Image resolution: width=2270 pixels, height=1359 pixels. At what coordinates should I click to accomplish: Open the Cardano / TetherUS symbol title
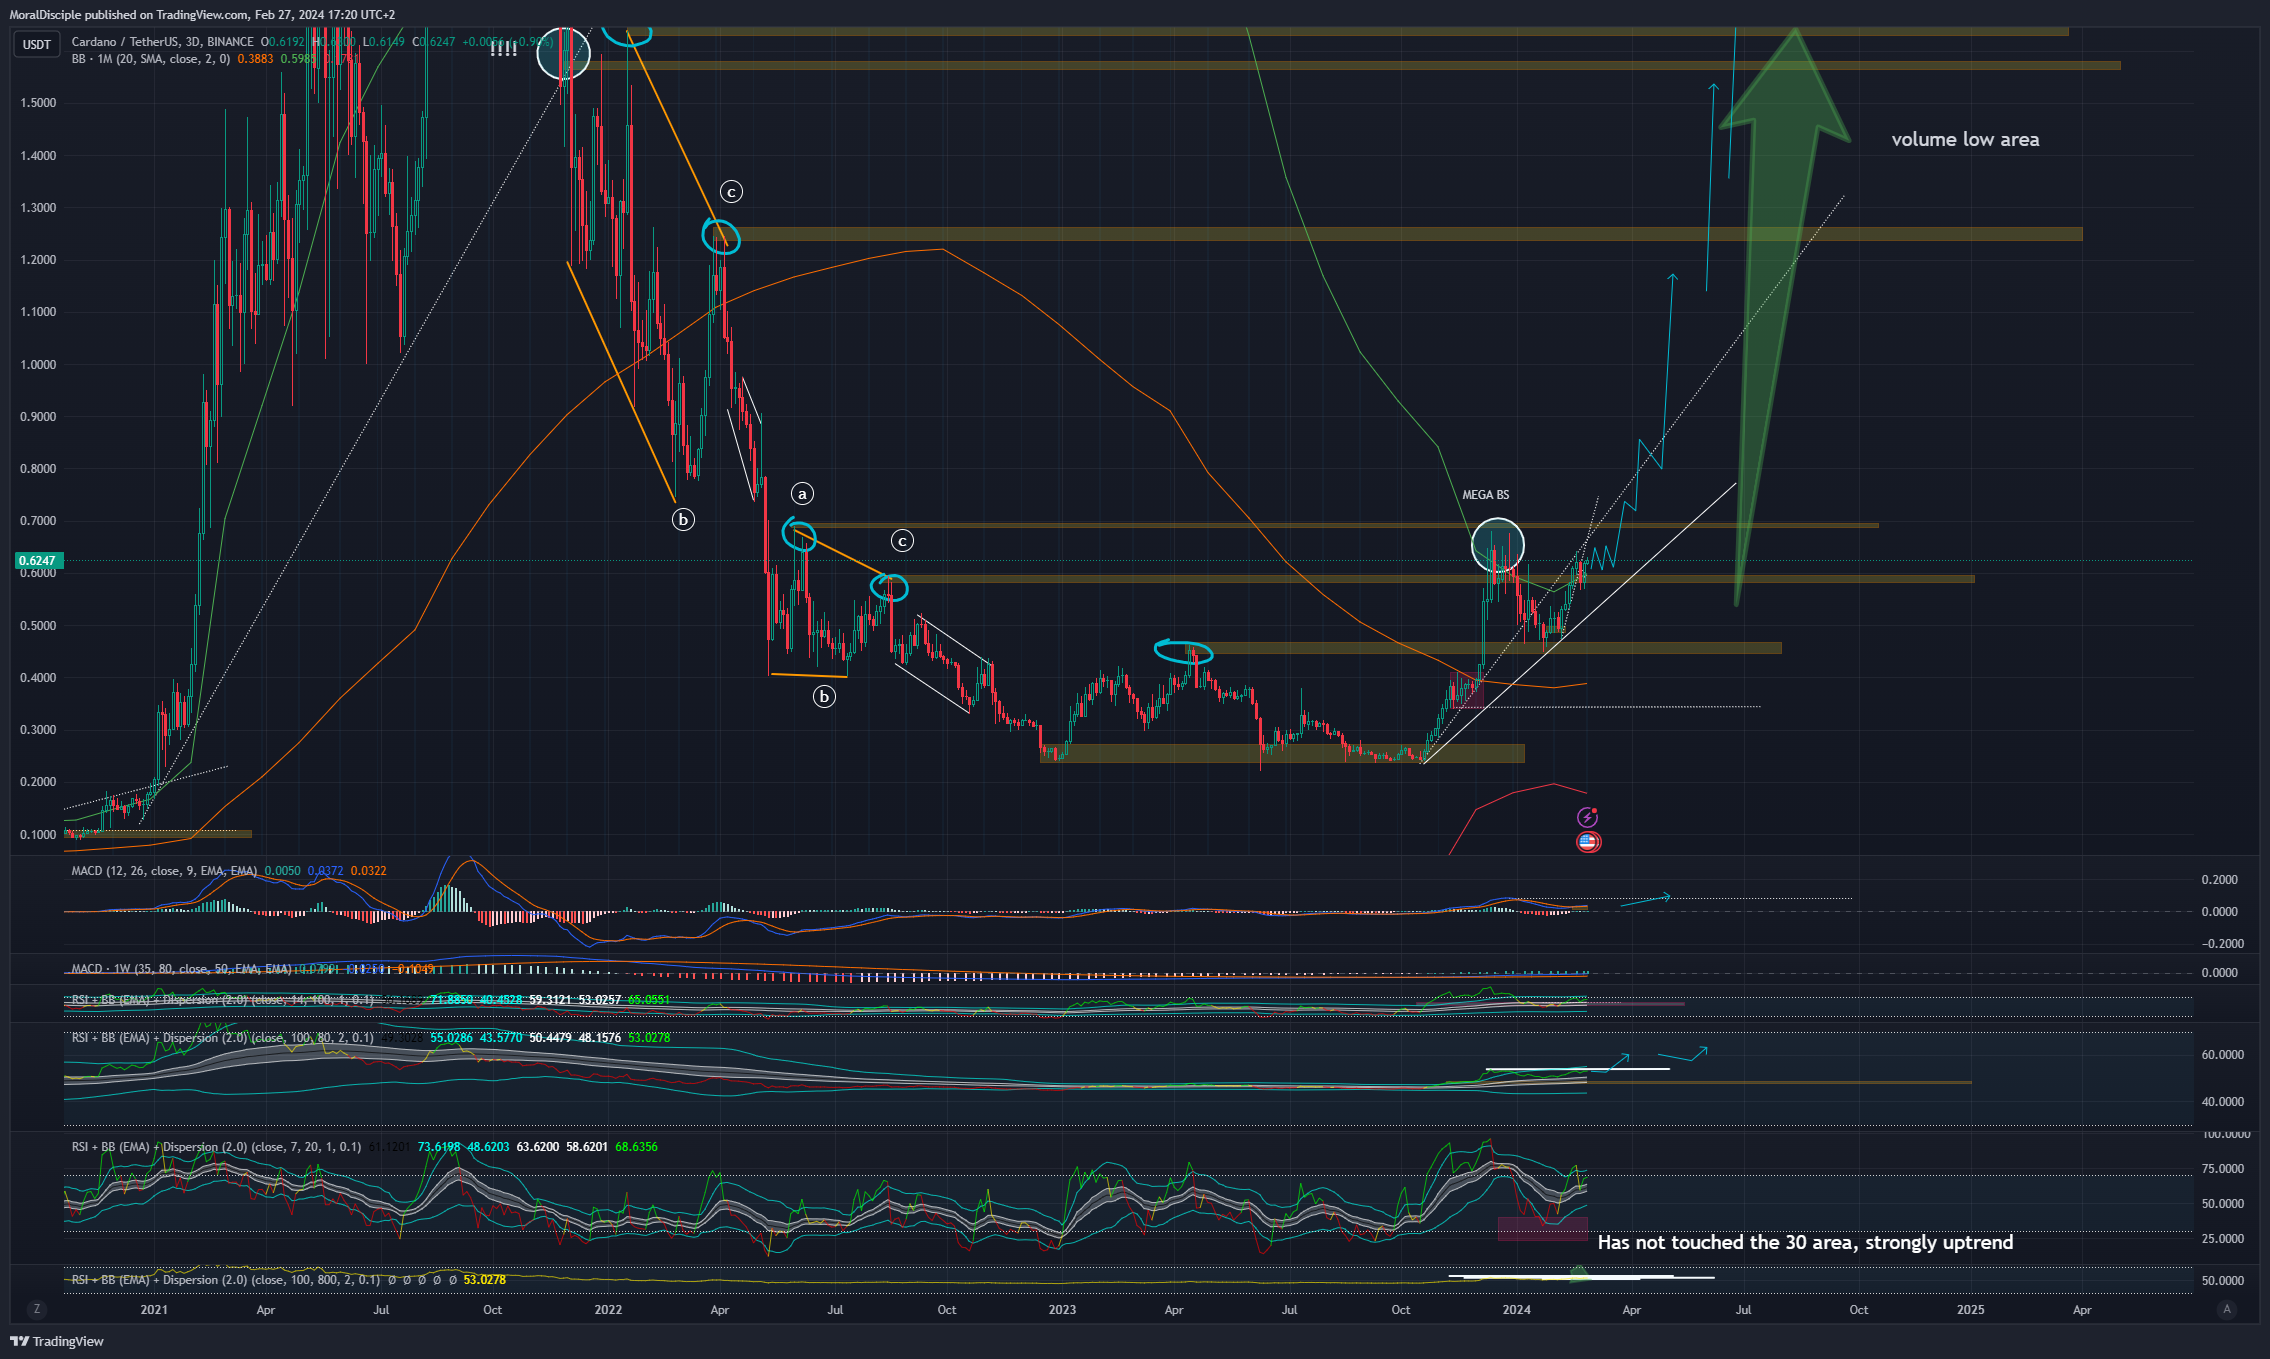[162, 42]
